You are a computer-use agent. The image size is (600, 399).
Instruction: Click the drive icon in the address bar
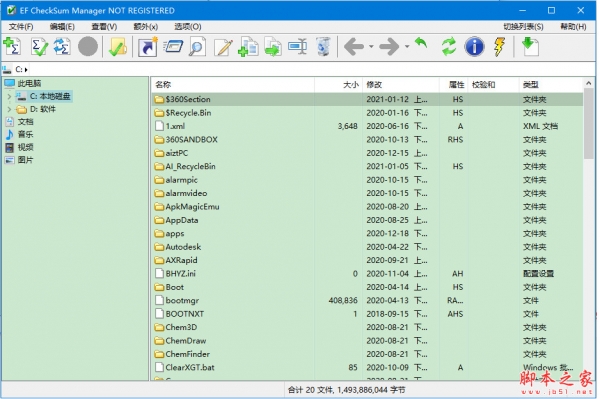coord(7,70)
